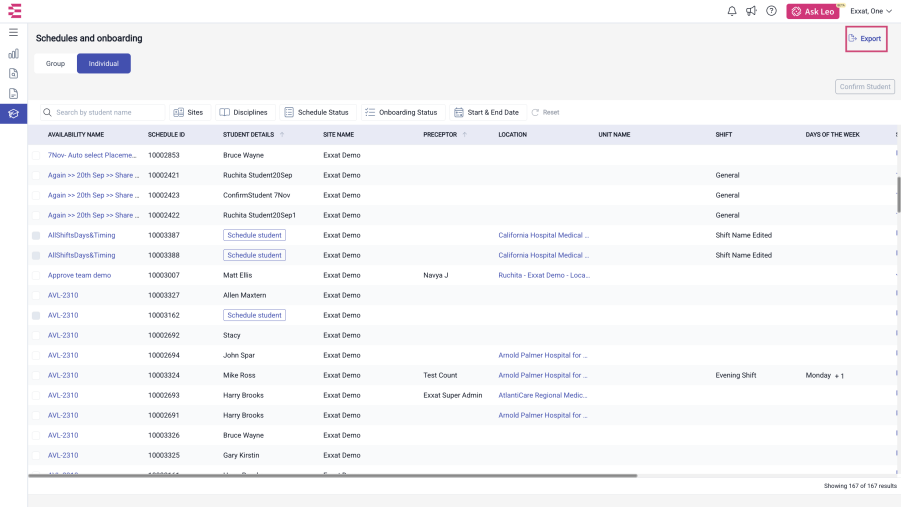The width and height of the screenshot is (902, 507).
Task: Open the Onboarding Status filter
Action: [402, 112]
